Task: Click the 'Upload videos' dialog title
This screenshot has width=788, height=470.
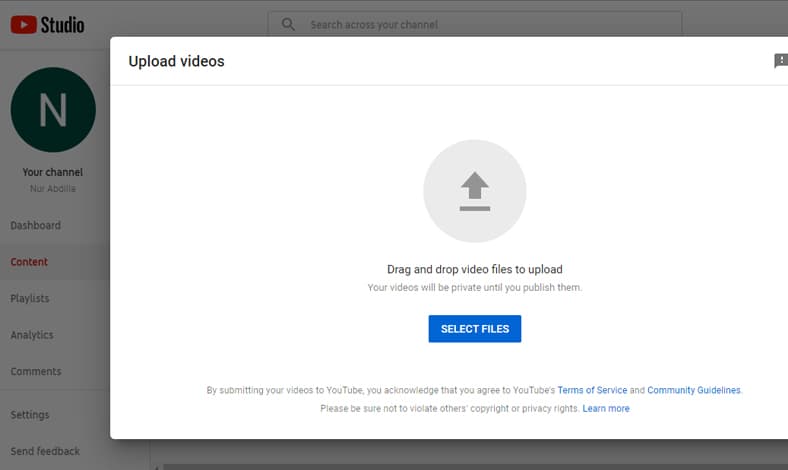Action: point(176,61)
